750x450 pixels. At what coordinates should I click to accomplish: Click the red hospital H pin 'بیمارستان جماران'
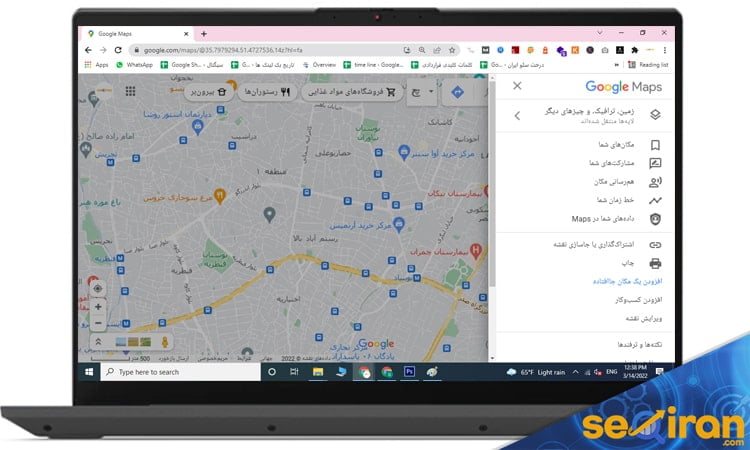[475, 251]
